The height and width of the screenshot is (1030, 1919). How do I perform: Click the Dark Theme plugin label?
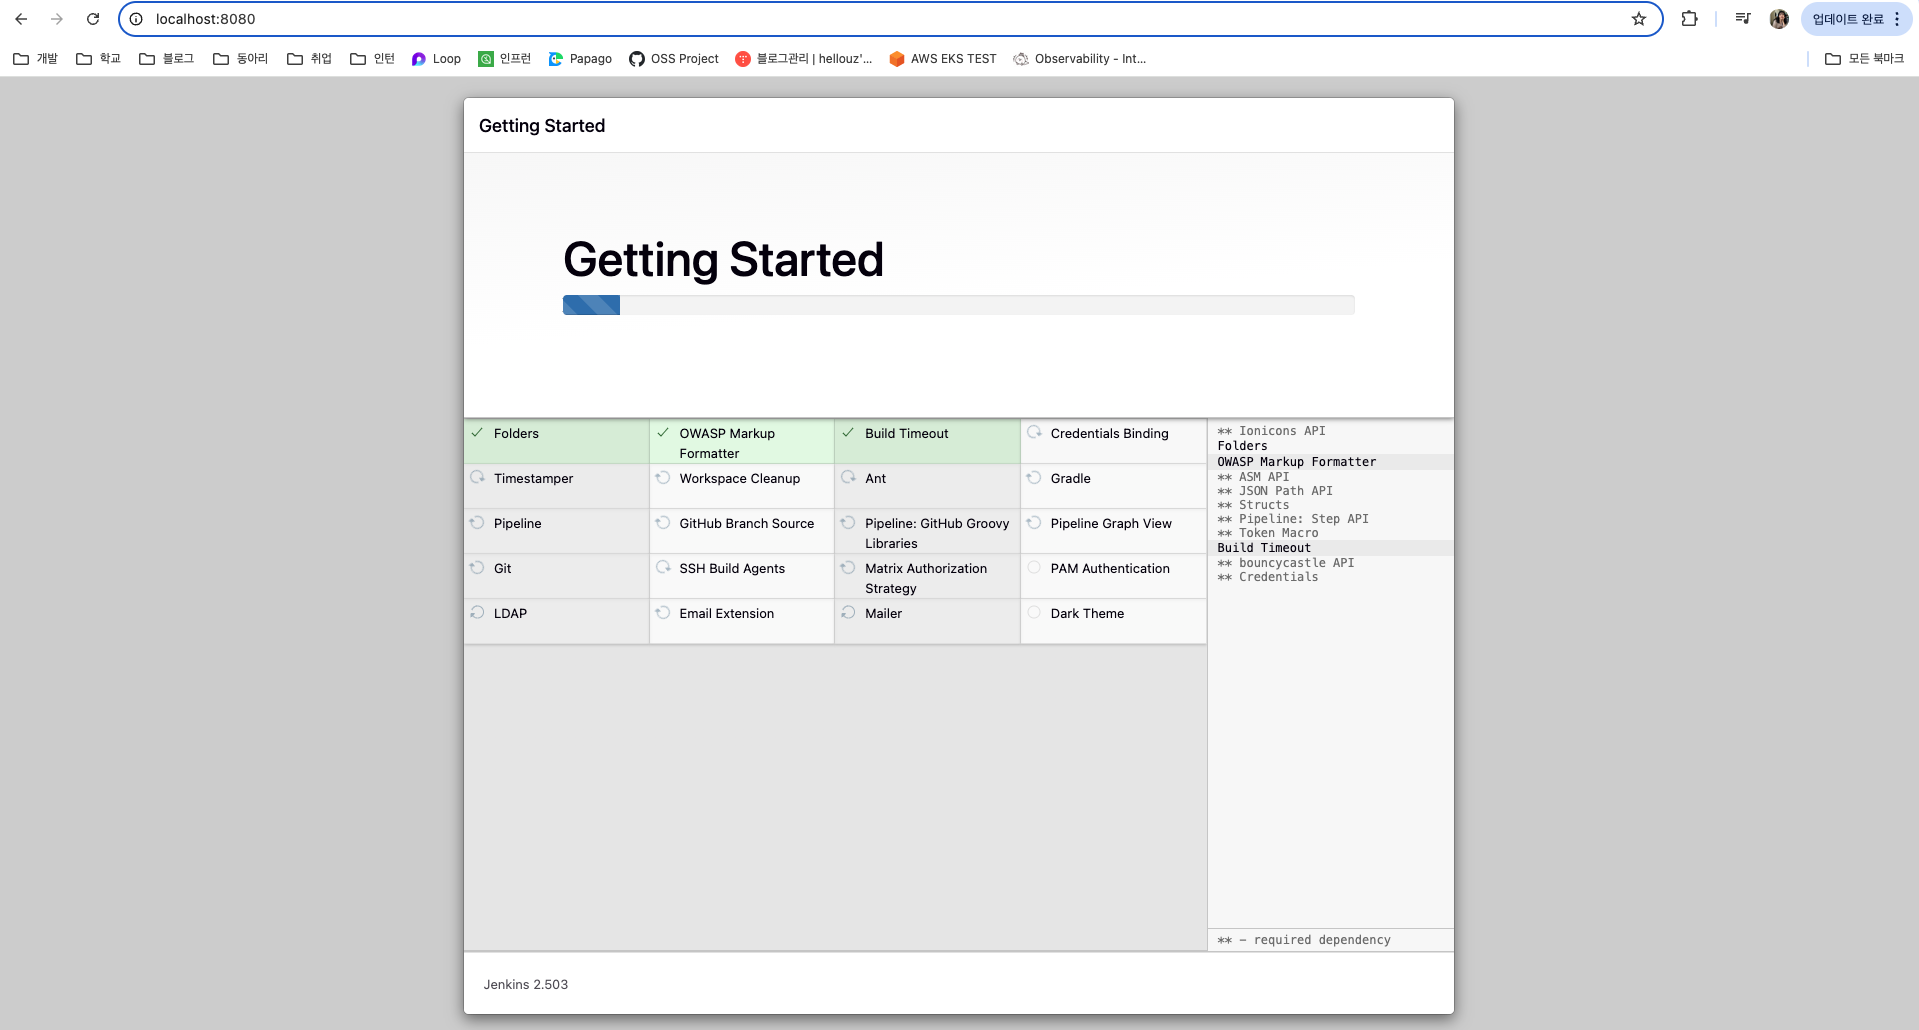pos(1087,614)
